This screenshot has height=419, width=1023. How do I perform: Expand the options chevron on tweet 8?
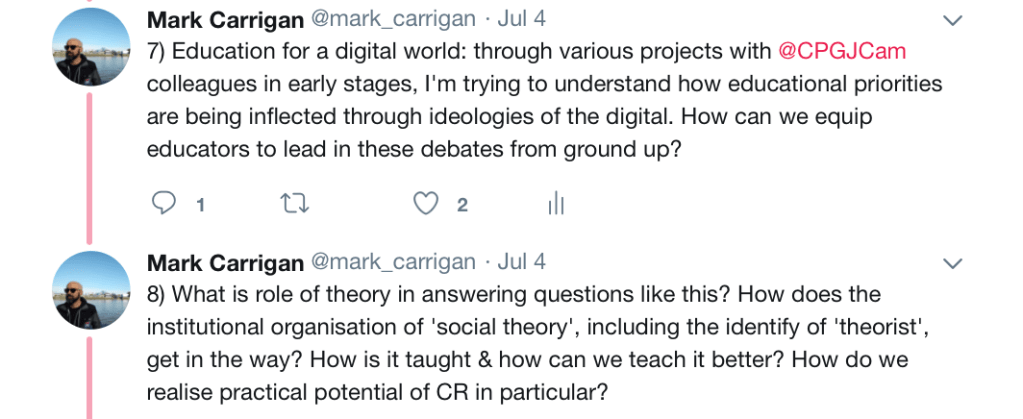pos(953,264)
